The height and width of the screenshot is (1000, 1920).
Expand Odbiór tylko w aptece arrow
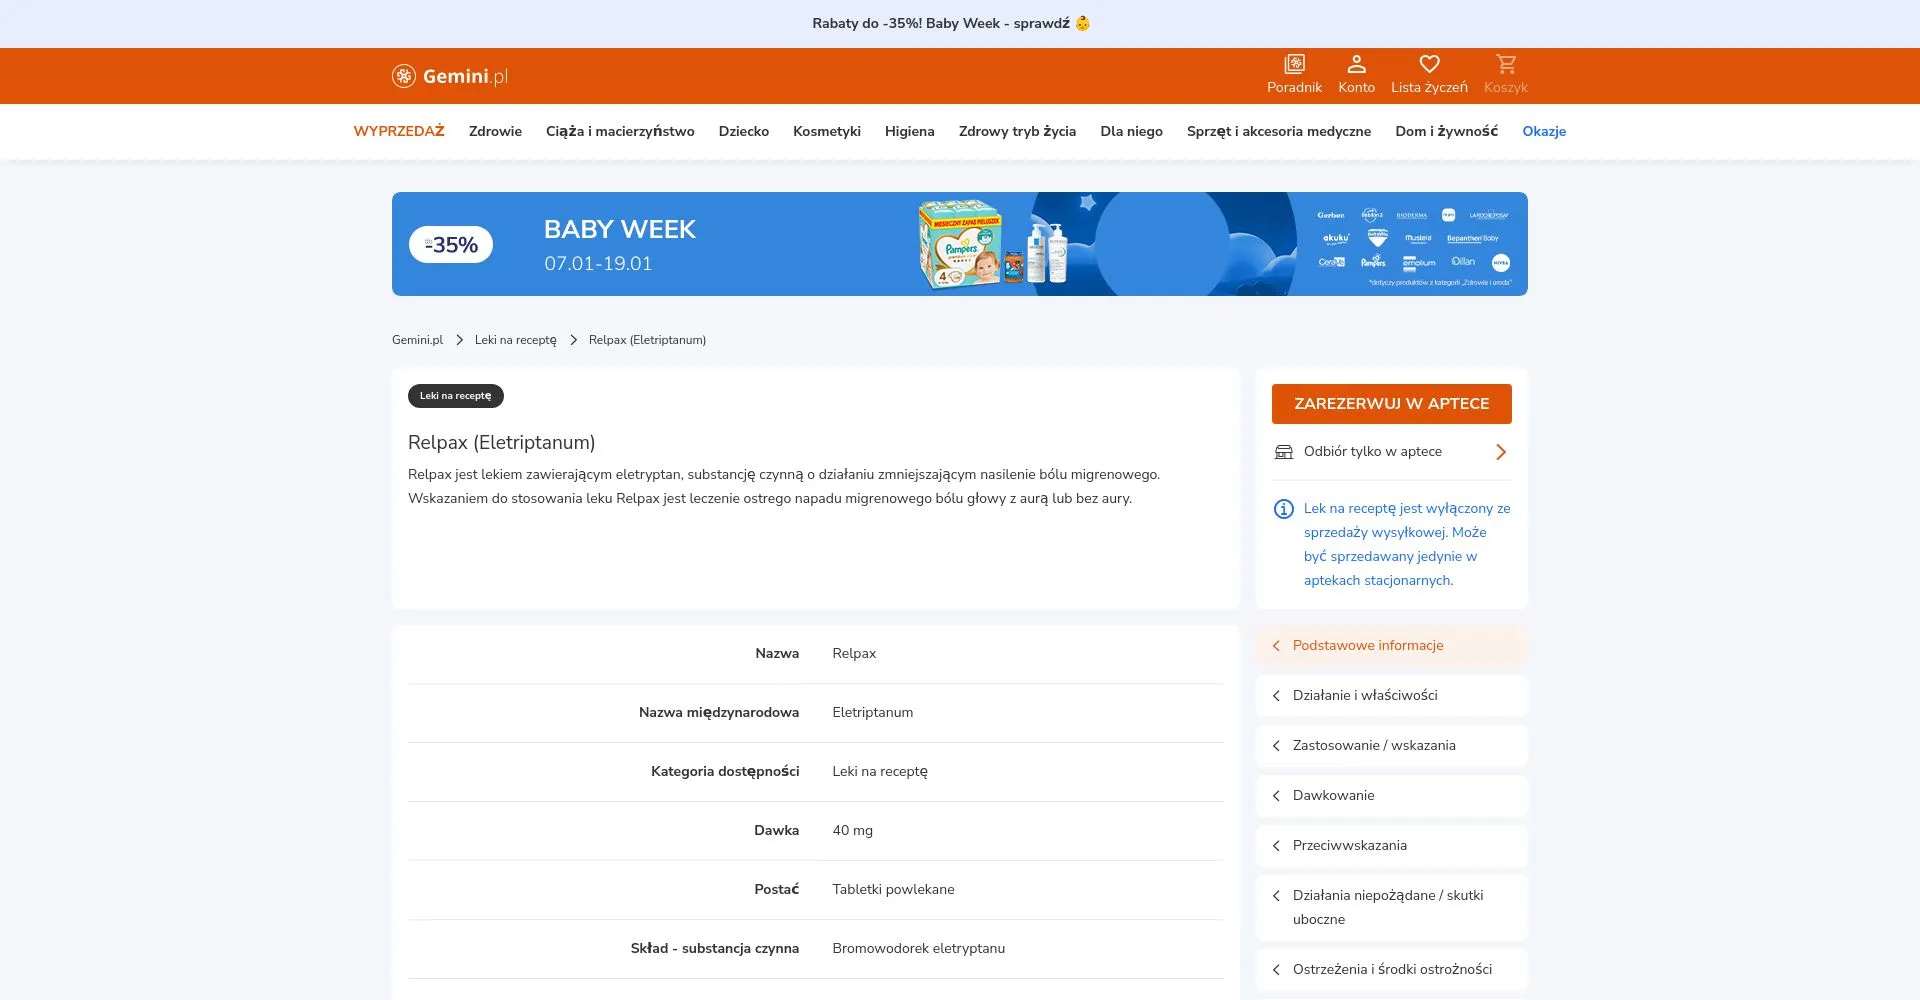pyautogui.click(x=1501, y=452)
